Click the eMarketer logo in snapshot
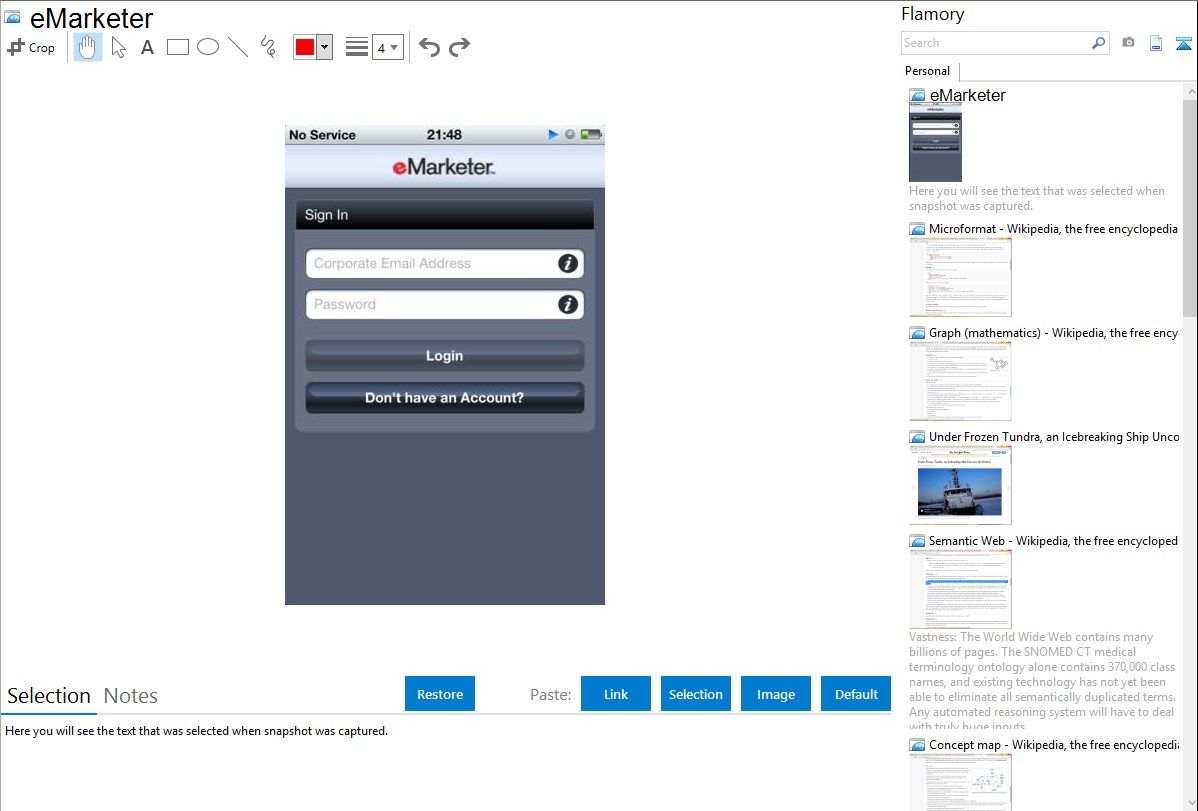 click(444, 167)
